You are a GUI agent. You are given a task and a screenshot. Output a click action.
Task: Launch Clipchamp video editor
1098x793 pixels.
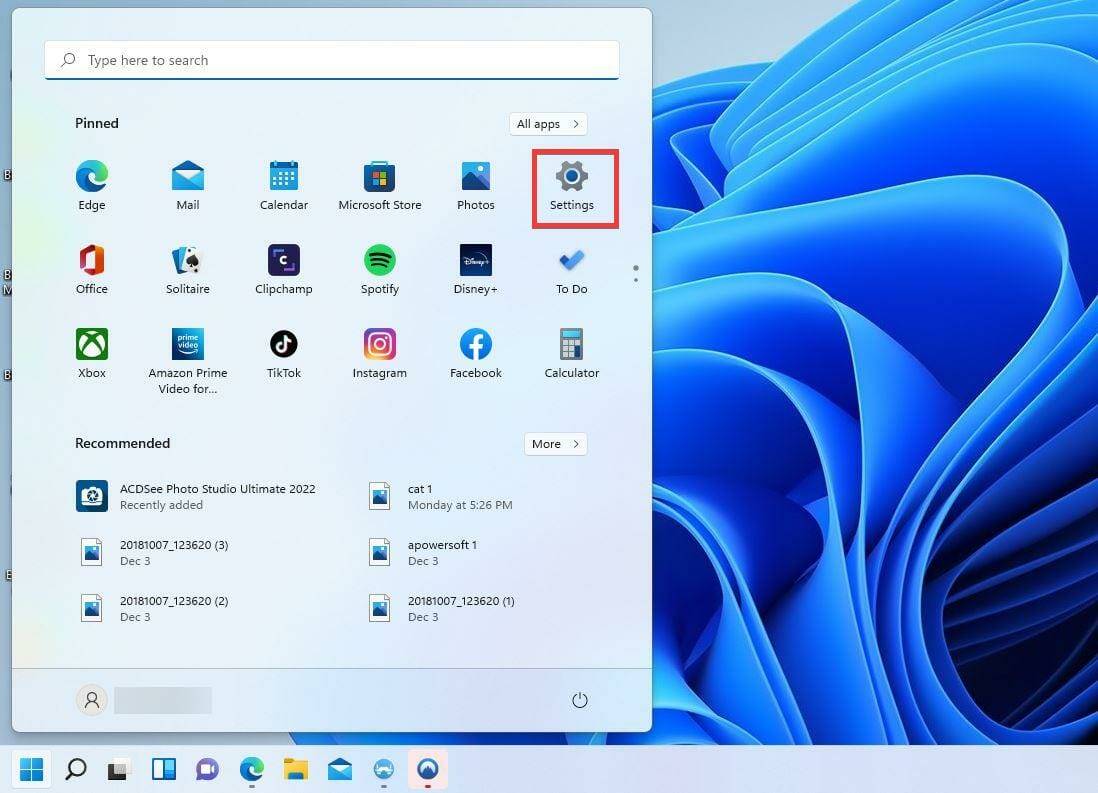coord(283,259)
